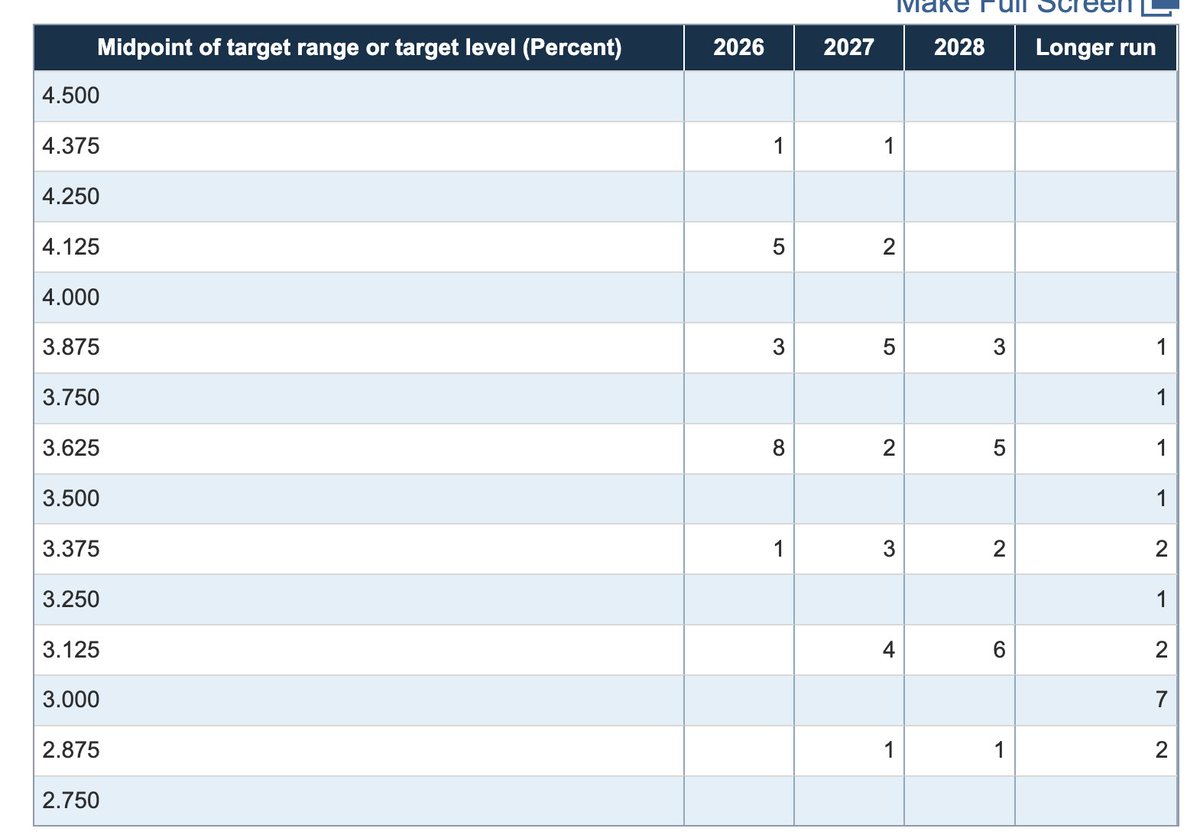
Task: Select the 4.000 row label
Action: tap(71, 297)
